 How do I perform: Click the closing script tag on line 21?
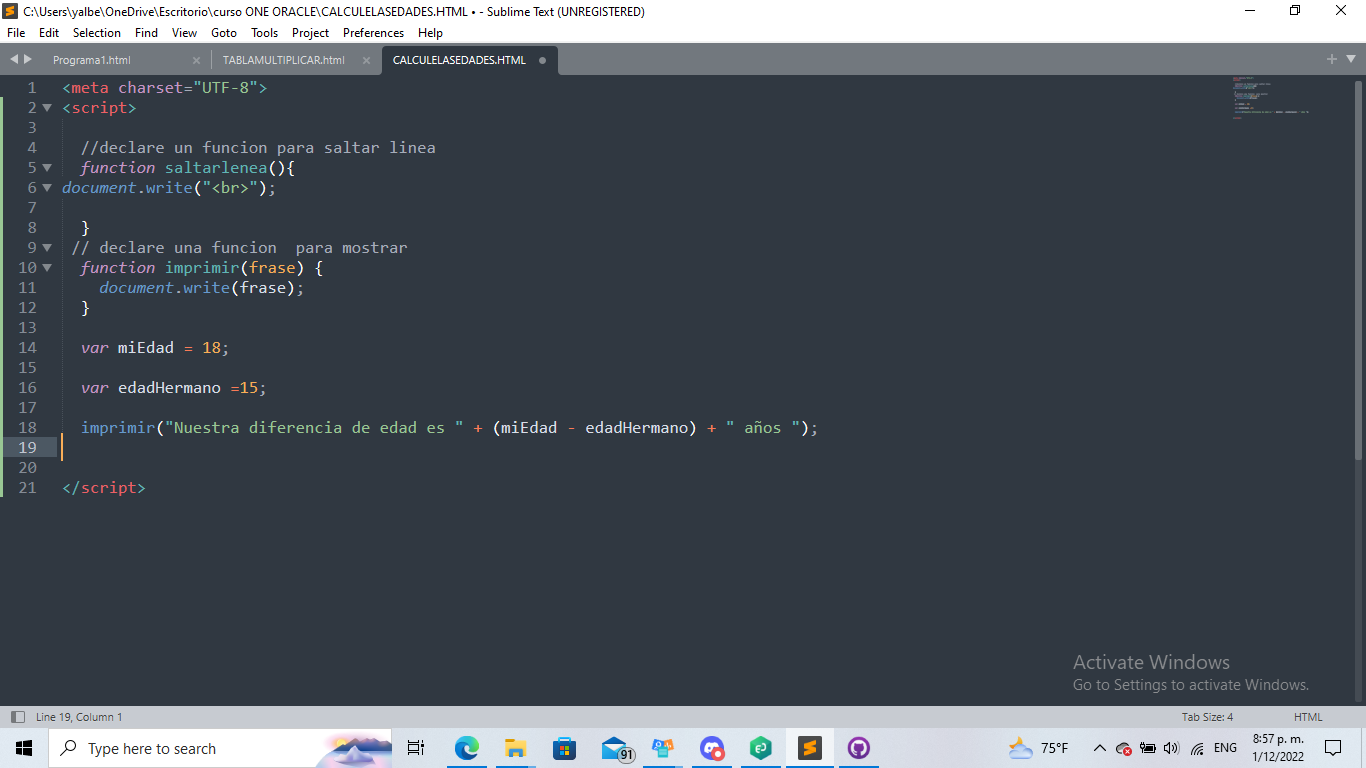point(104,488)
